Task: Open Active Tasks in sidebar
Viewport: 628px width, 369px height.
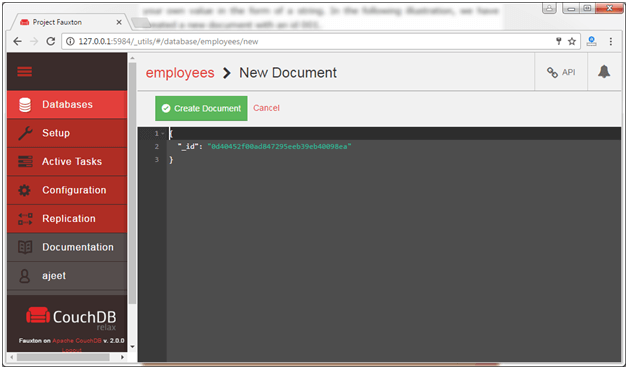Action: [67, 161]
